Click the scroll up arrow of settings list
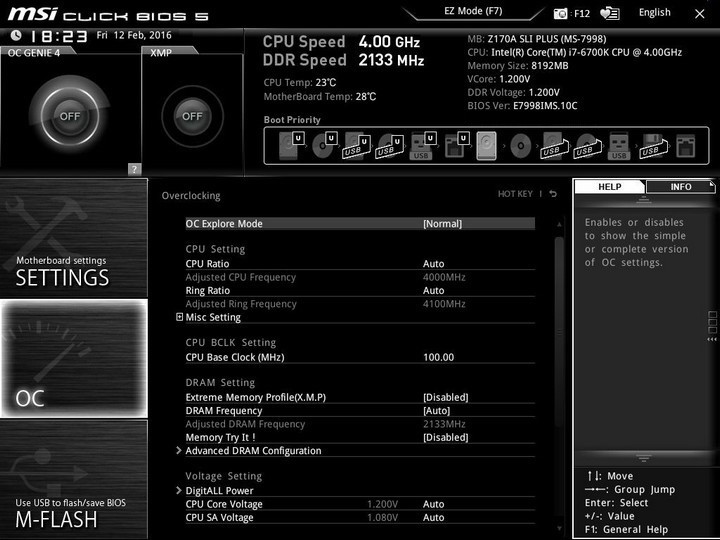720x540 pixels. (559, 225)
